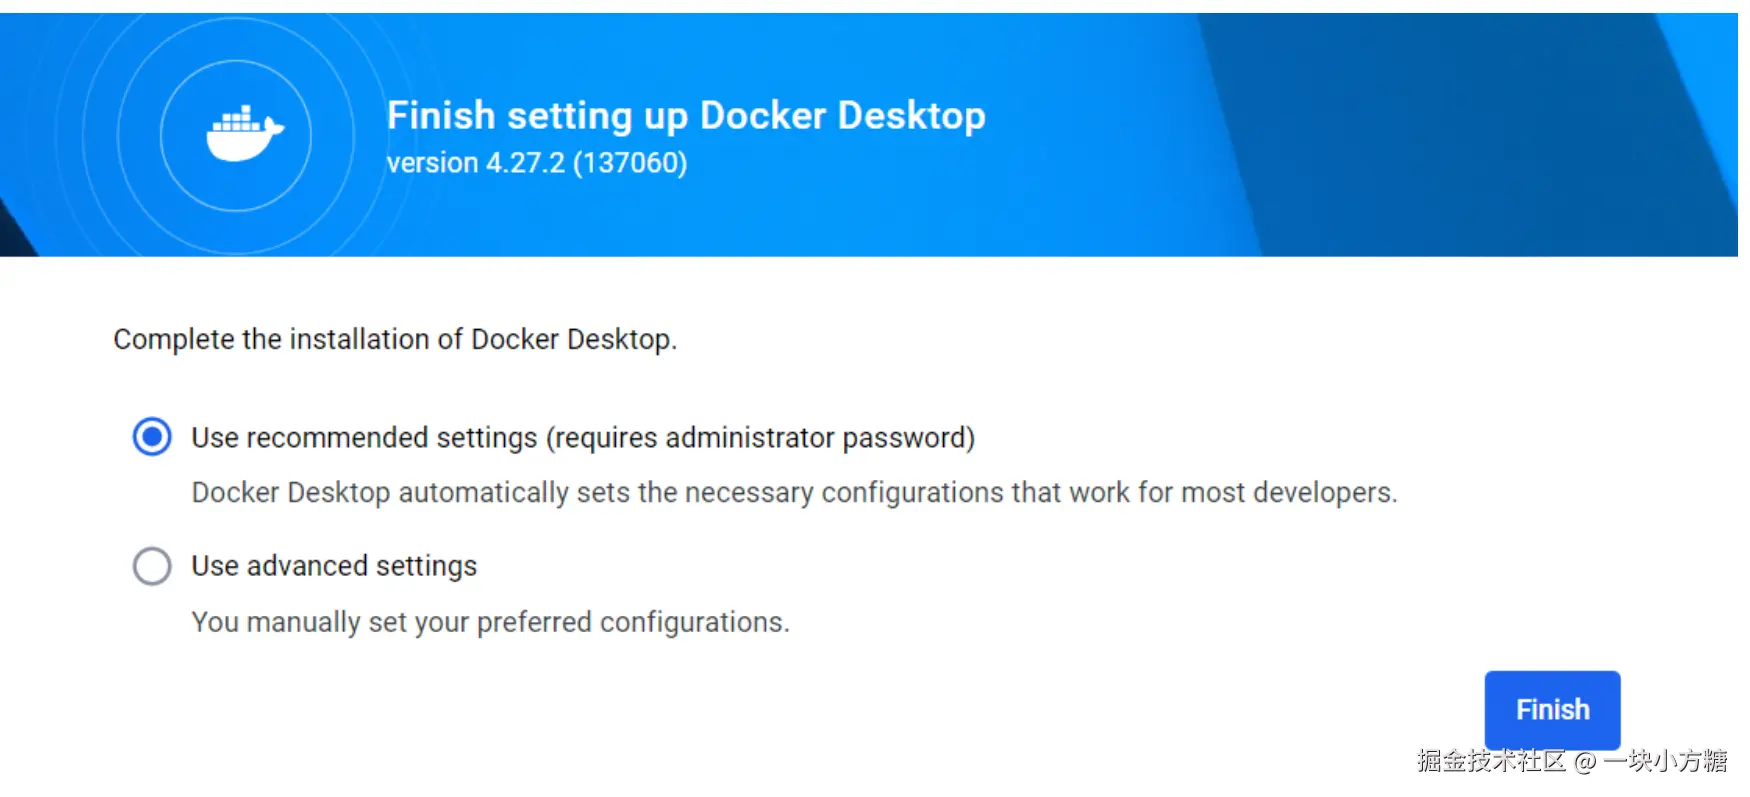Click the Docker whale logo icon
Viewport: 1750px width, 797px height.
243,134
